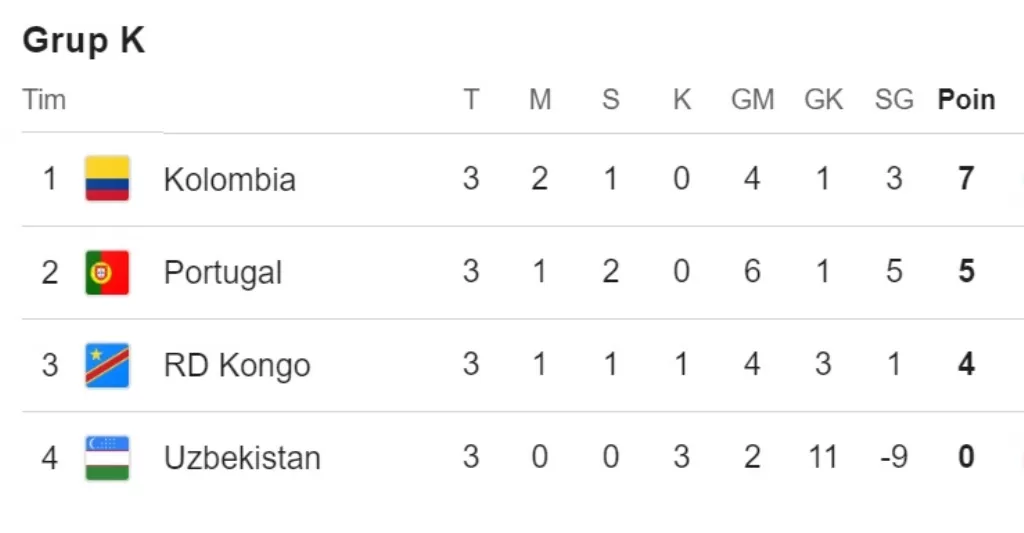Screen dimensions: 1024x533
Task: Click Uzbekistan's 11 goals conceded value
Action: click(823, 457)
